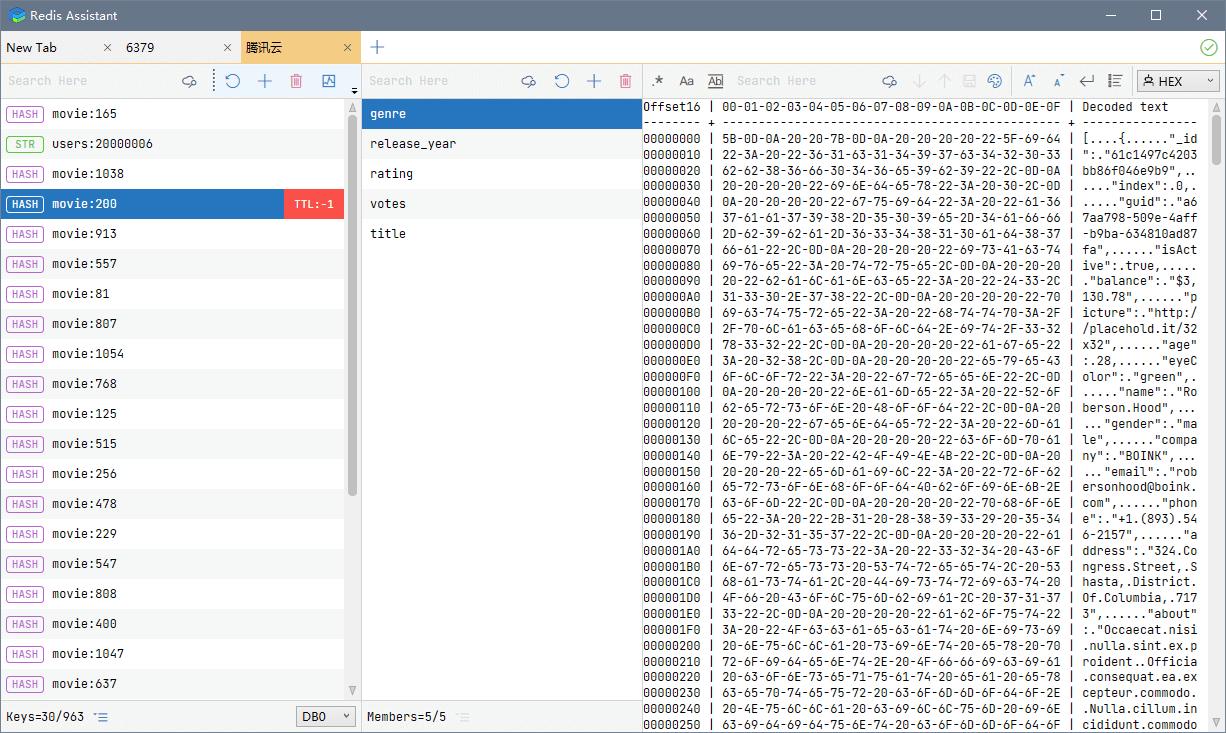Check the green connection status icon
Screen dimensions: 1226x733
click(1209, 47)
